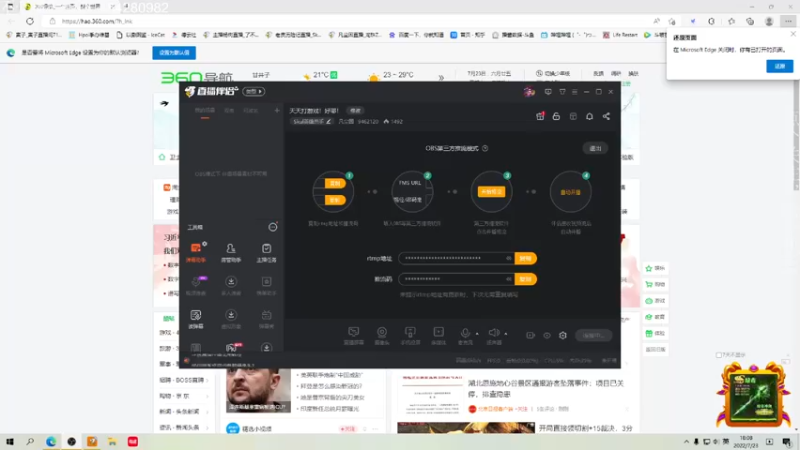Click the blue button in Edge restore popup

coord(780,66)
